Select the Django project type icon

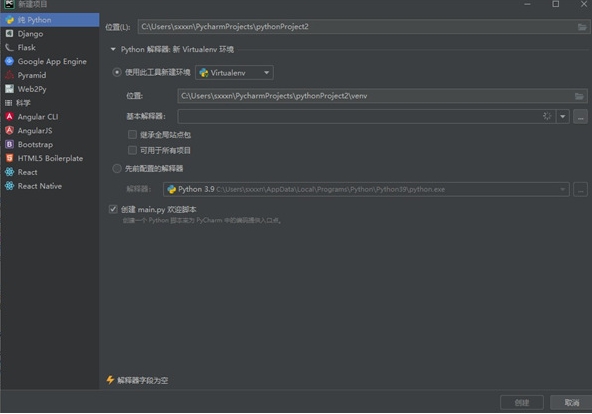pos(9,34)
